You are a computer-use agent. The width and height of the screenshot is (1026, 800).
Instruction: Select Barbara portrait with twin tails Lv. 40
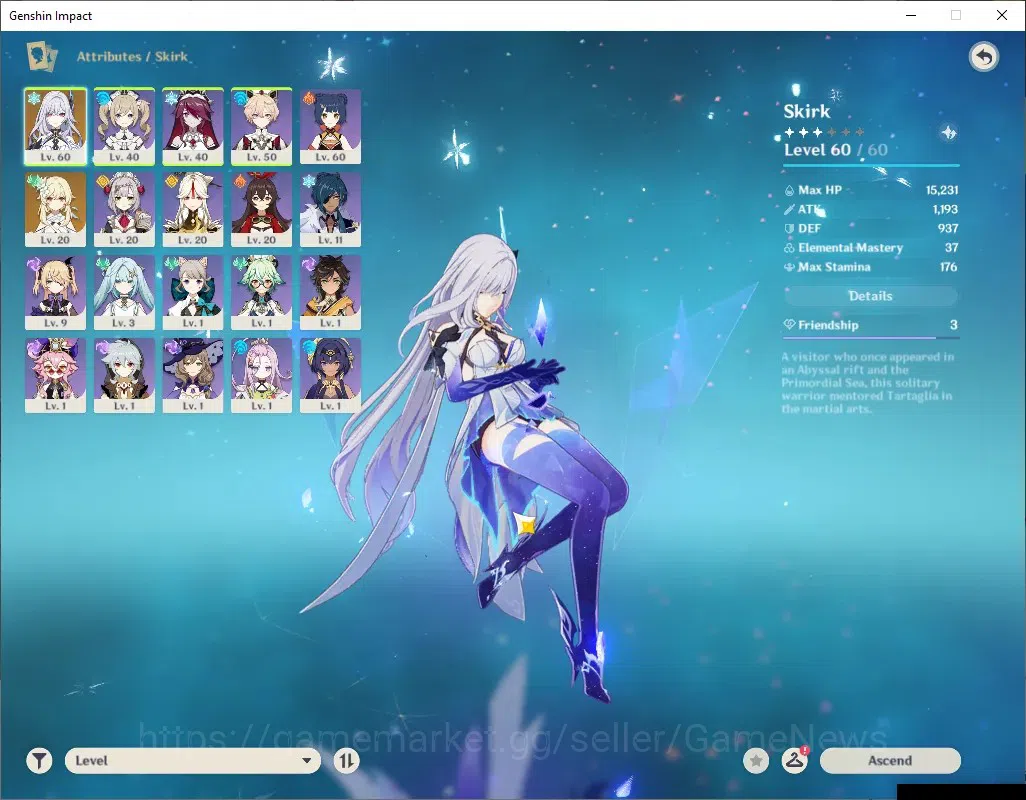click(x=124, y=126)
